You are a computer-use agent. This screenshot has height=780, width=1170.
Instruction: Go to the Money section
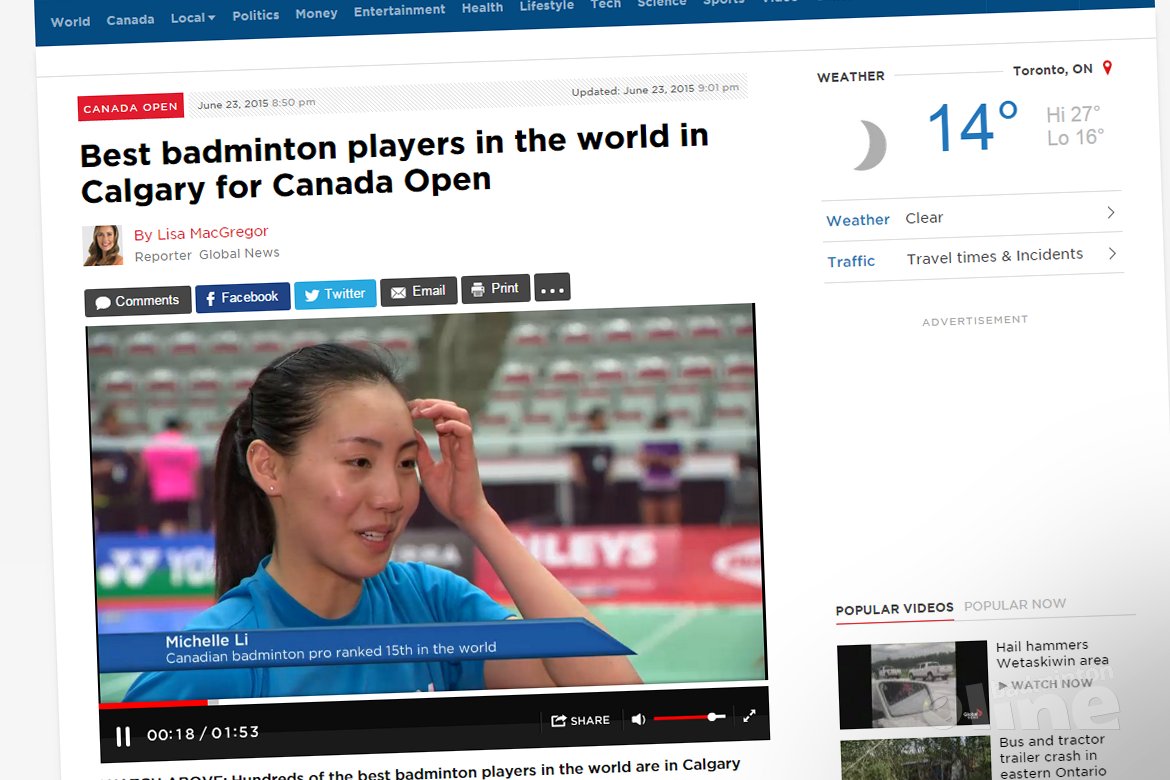(x=316, y=13)
